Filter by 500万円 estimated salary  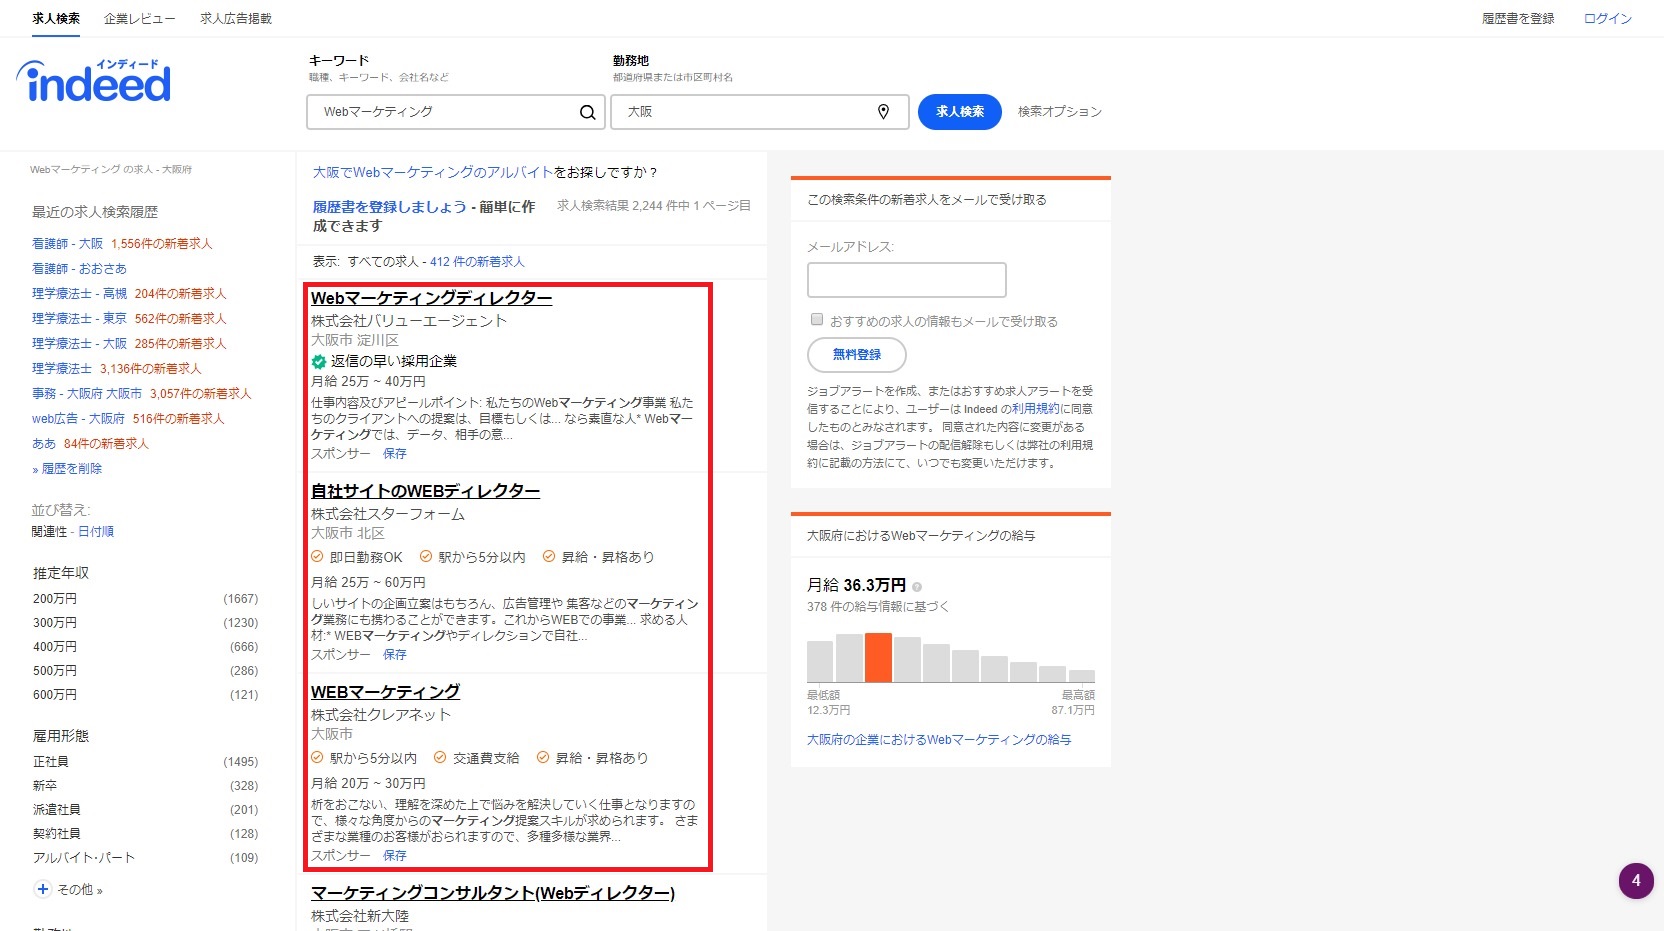[55, 671]
